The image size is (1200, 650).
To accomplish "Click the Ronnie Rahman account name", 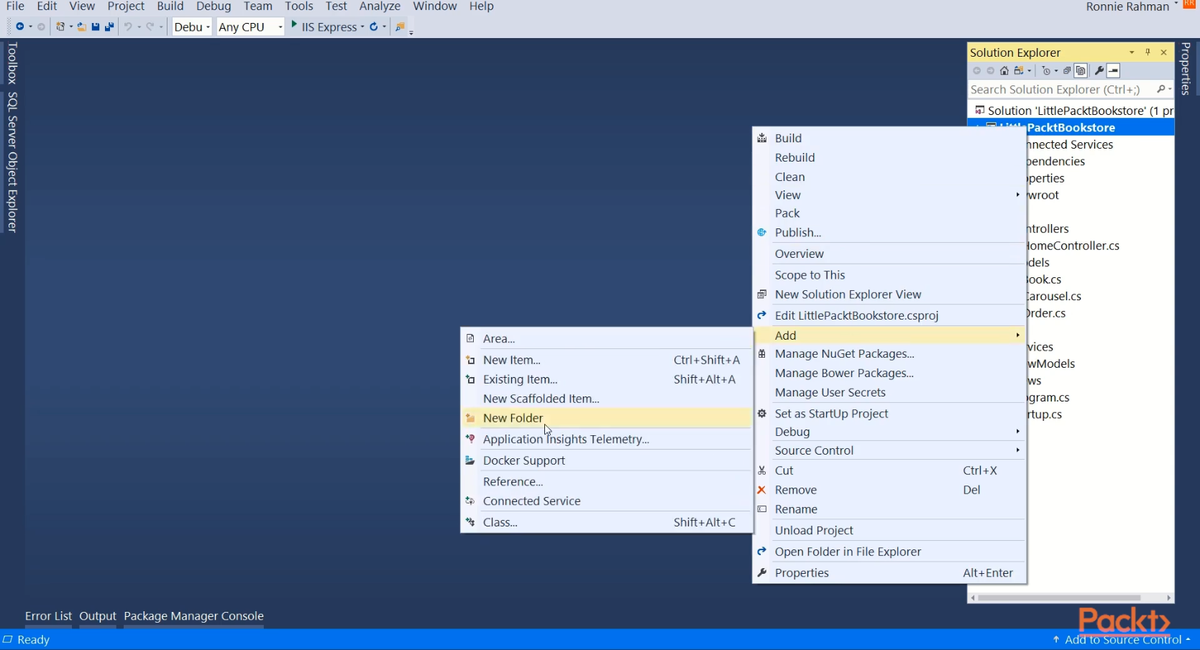I will pyautogui.click(x=1127, y=7).
